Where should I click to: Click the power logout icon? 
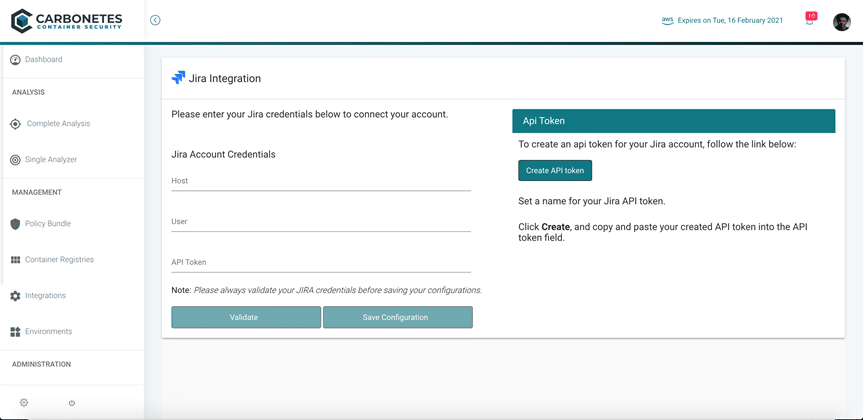pyautogui.click(x=72, y=403)
